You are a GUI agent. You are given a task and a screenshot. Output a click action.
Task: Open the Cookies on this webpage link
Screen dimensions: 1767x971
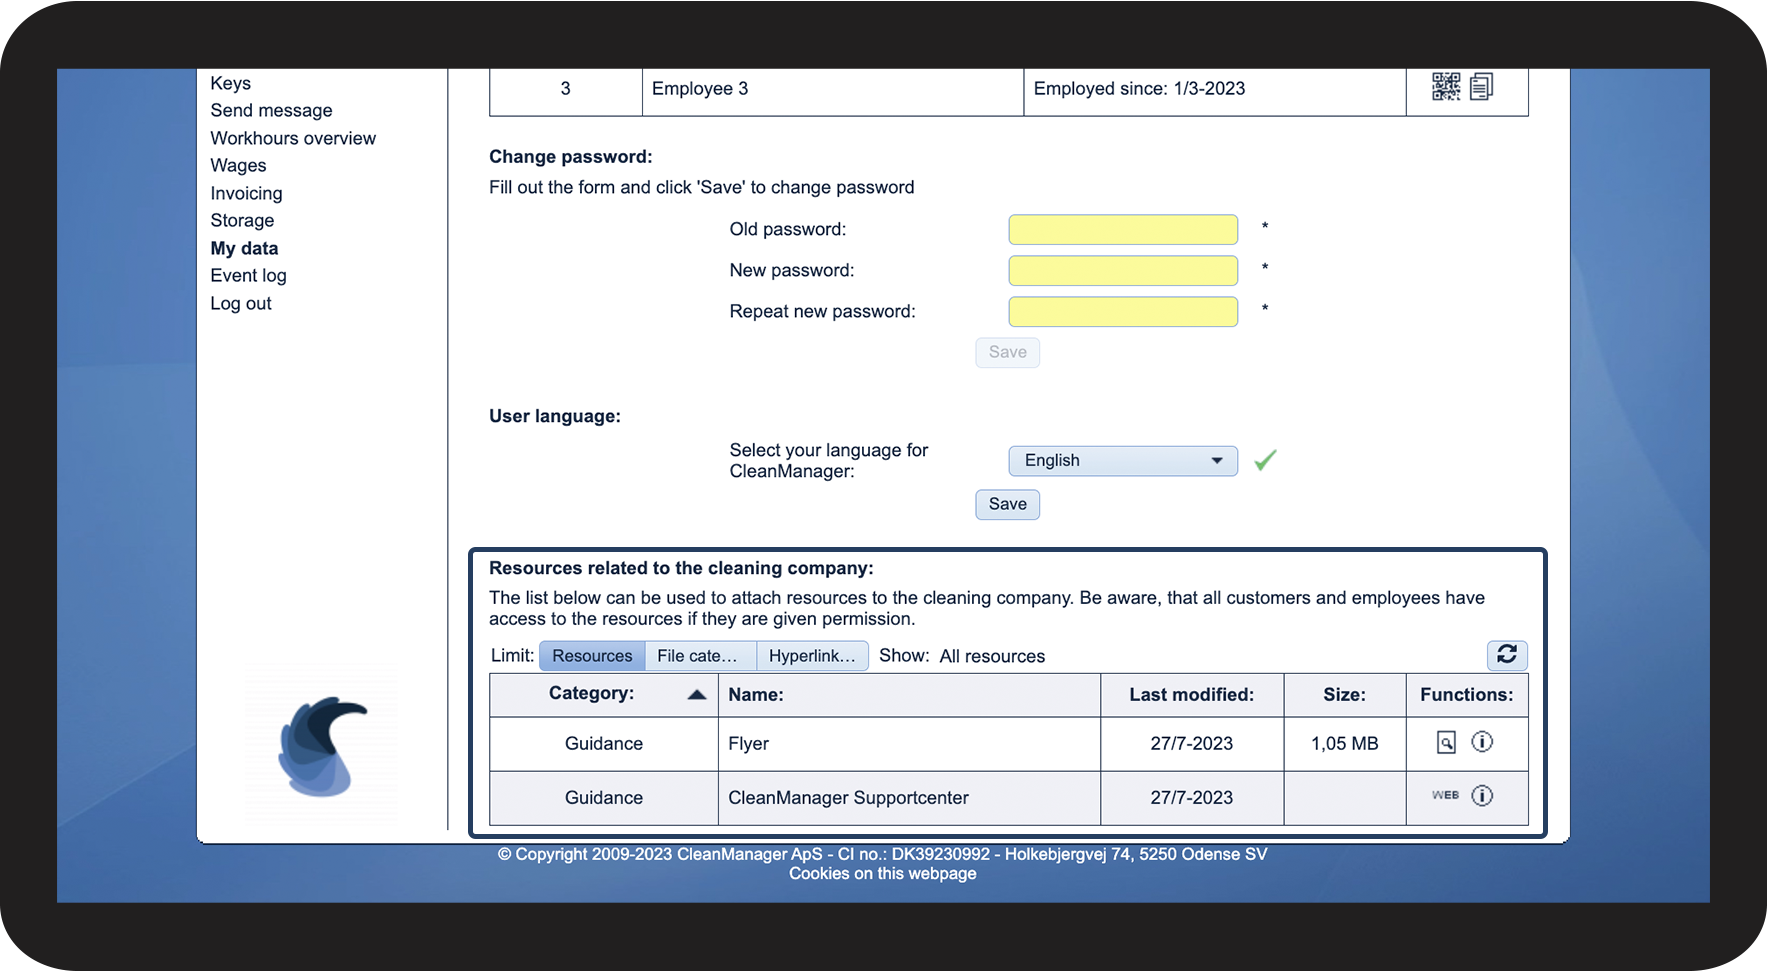click(882, 874)
